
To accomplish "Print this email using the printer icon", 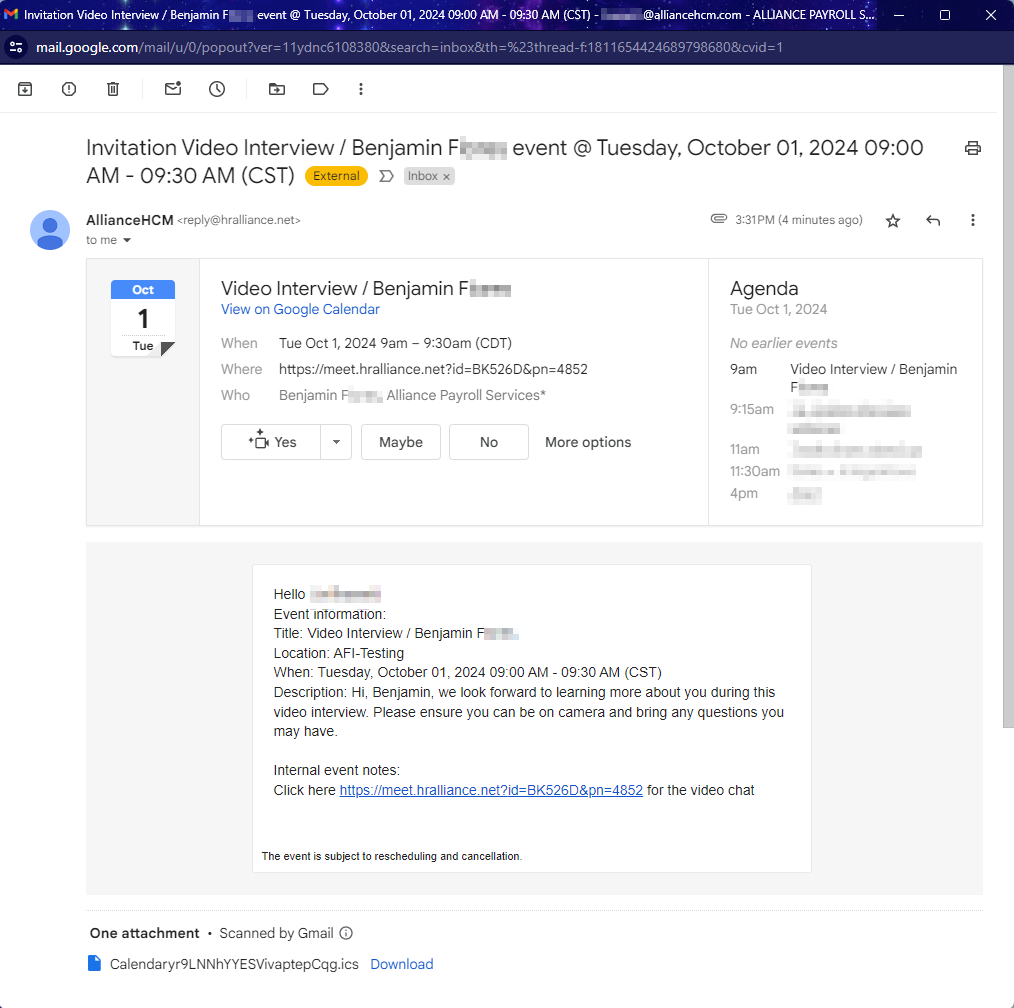I will pyautogui.click(x=973, y=148).
